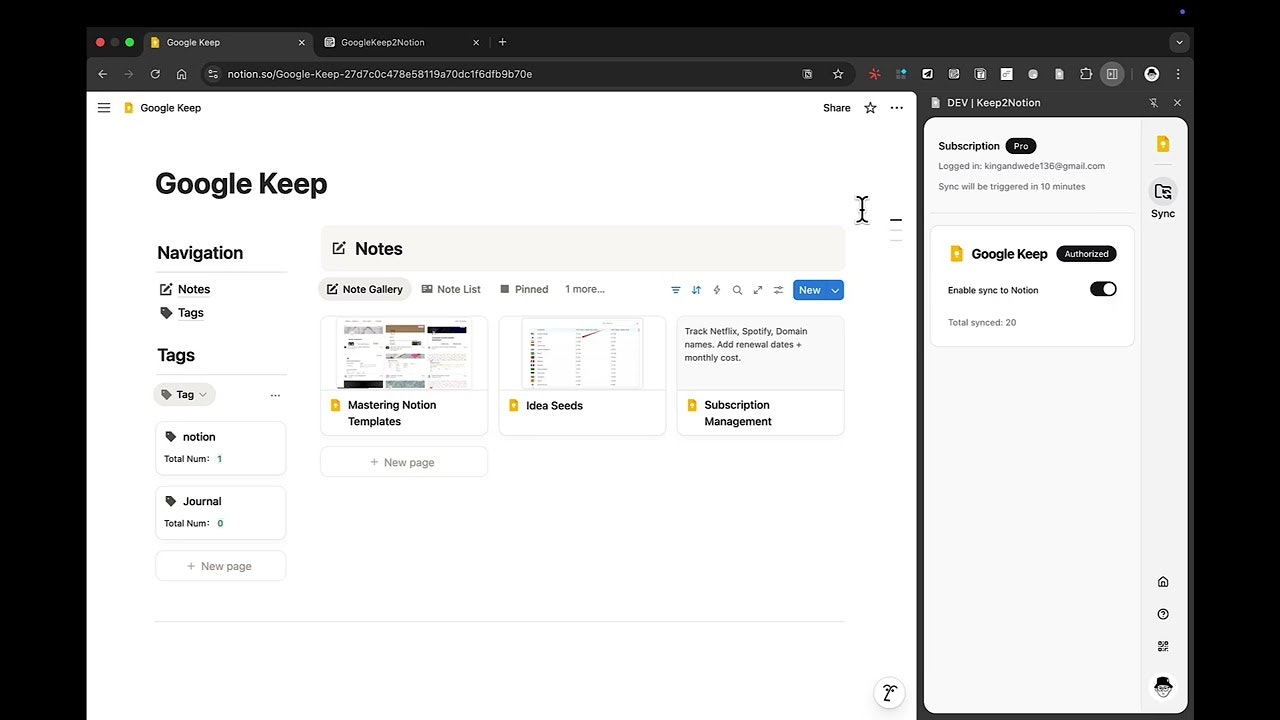
Task: Open view options with the sliders icon
Action: [x=778, y=289]
